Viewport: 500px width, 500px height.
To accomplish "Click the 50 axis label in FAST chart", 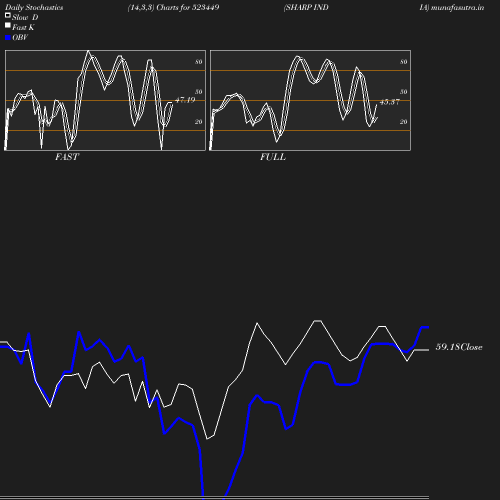I will [x=199, y=92].
